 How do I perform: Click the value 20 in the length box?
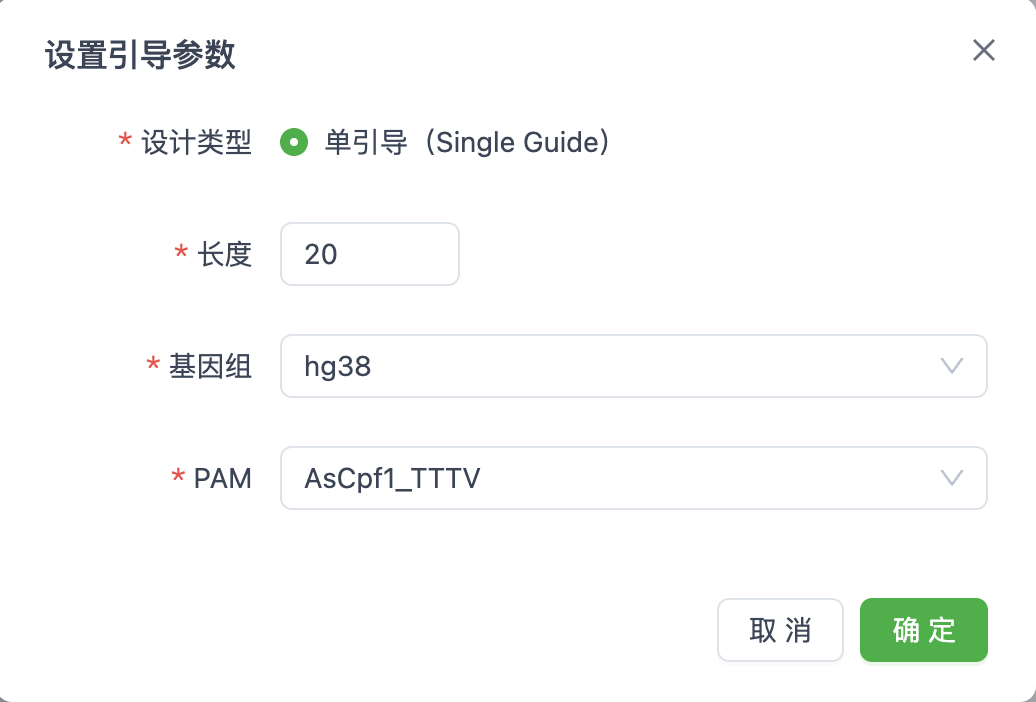coord(321,254)
